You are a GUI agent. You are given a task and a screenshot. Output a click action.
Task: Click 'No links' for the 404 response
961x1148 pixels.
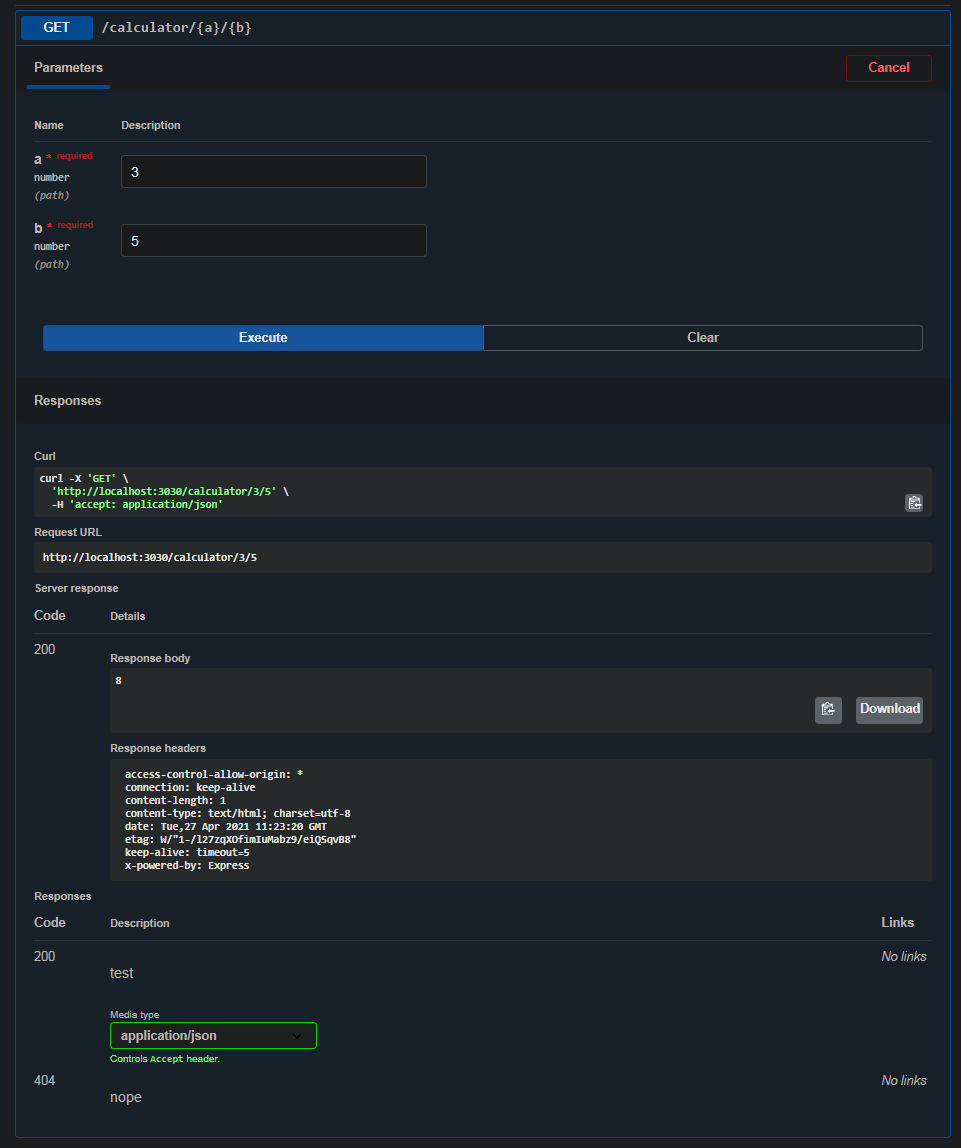(x=904, y=1080)
